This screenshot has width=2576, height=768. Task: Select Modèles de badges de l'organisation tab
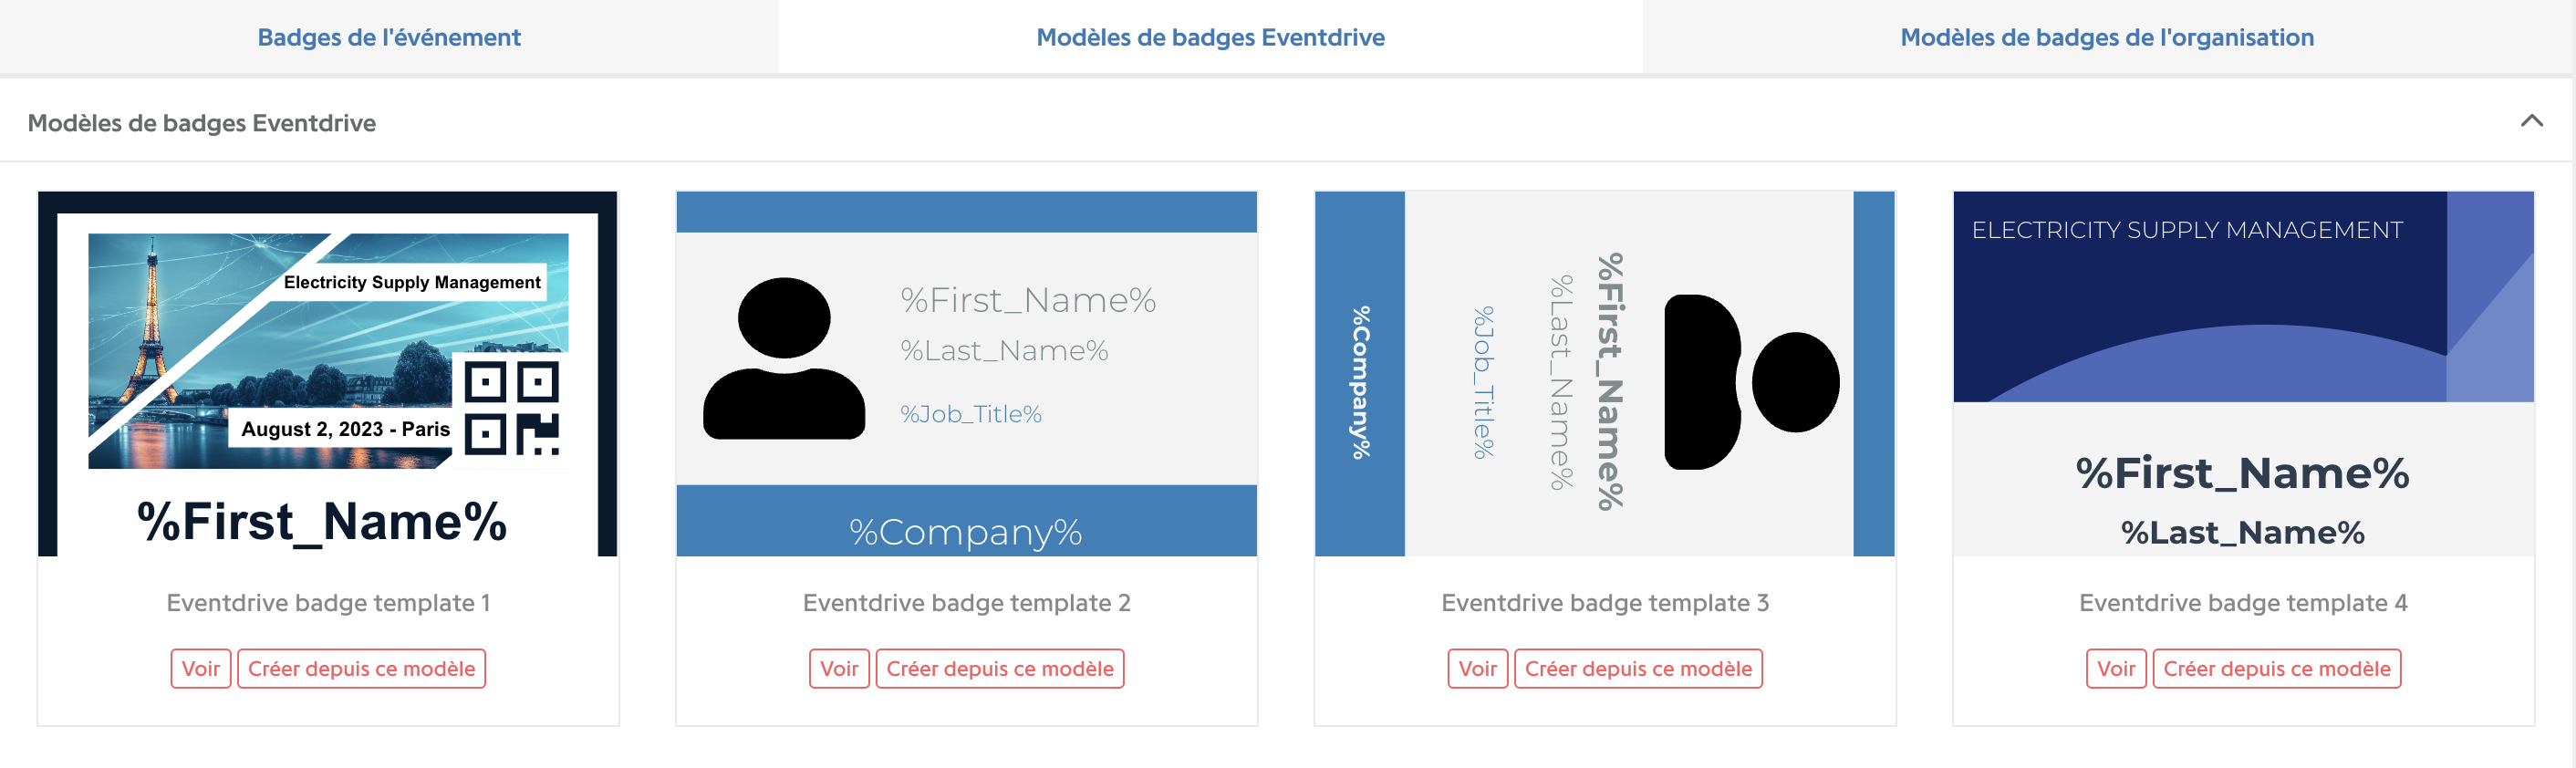coord(2107,37)
